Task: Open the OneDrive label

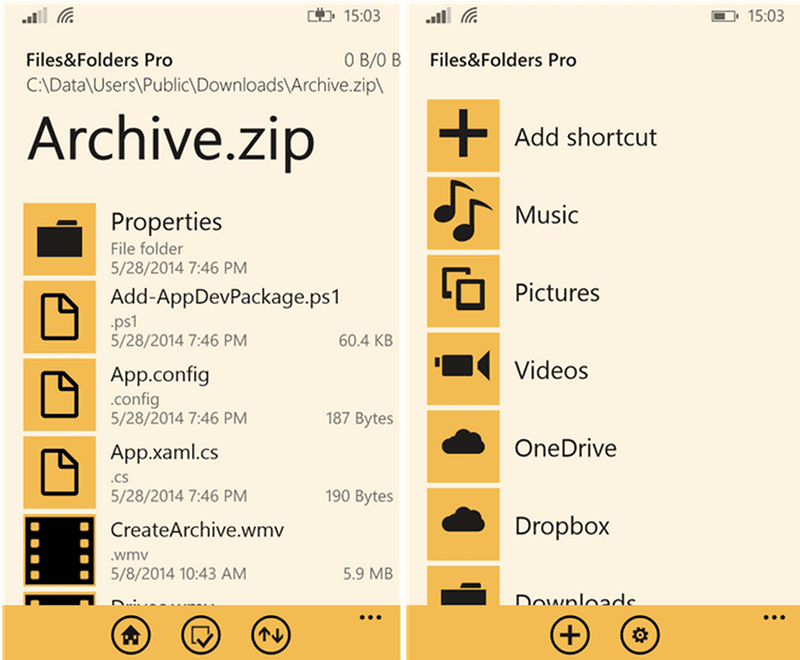Action: click(565, 448)
